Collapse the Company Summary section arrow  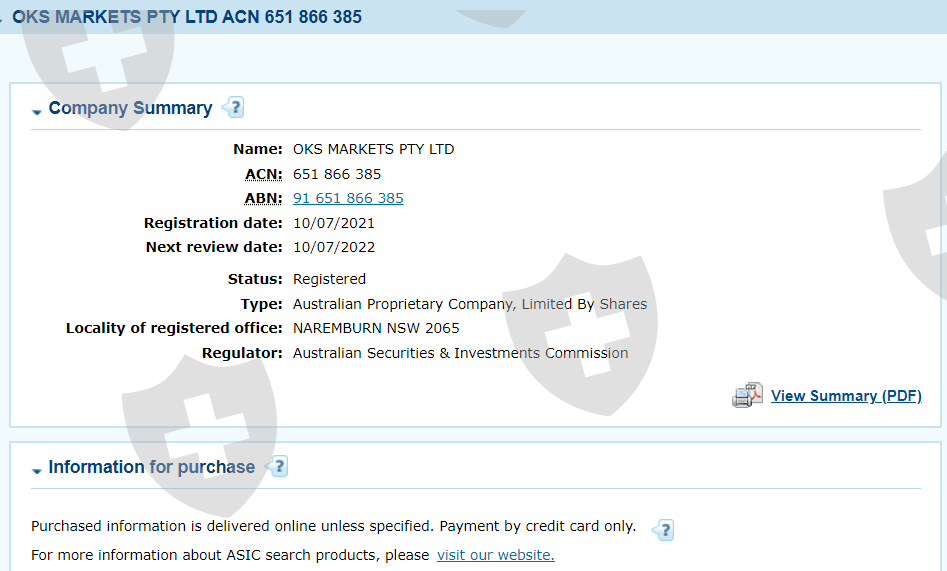(x=37, y=111)
